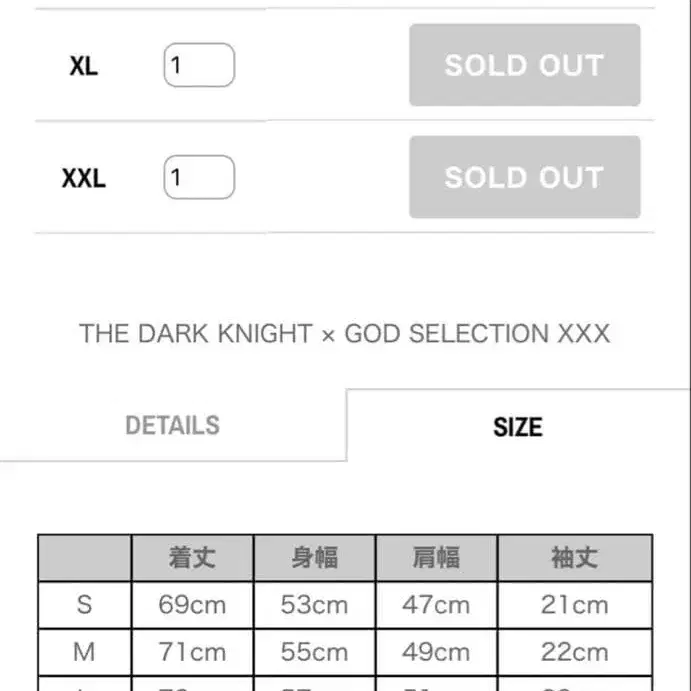Select the SIZE tab

coord(517,427)
